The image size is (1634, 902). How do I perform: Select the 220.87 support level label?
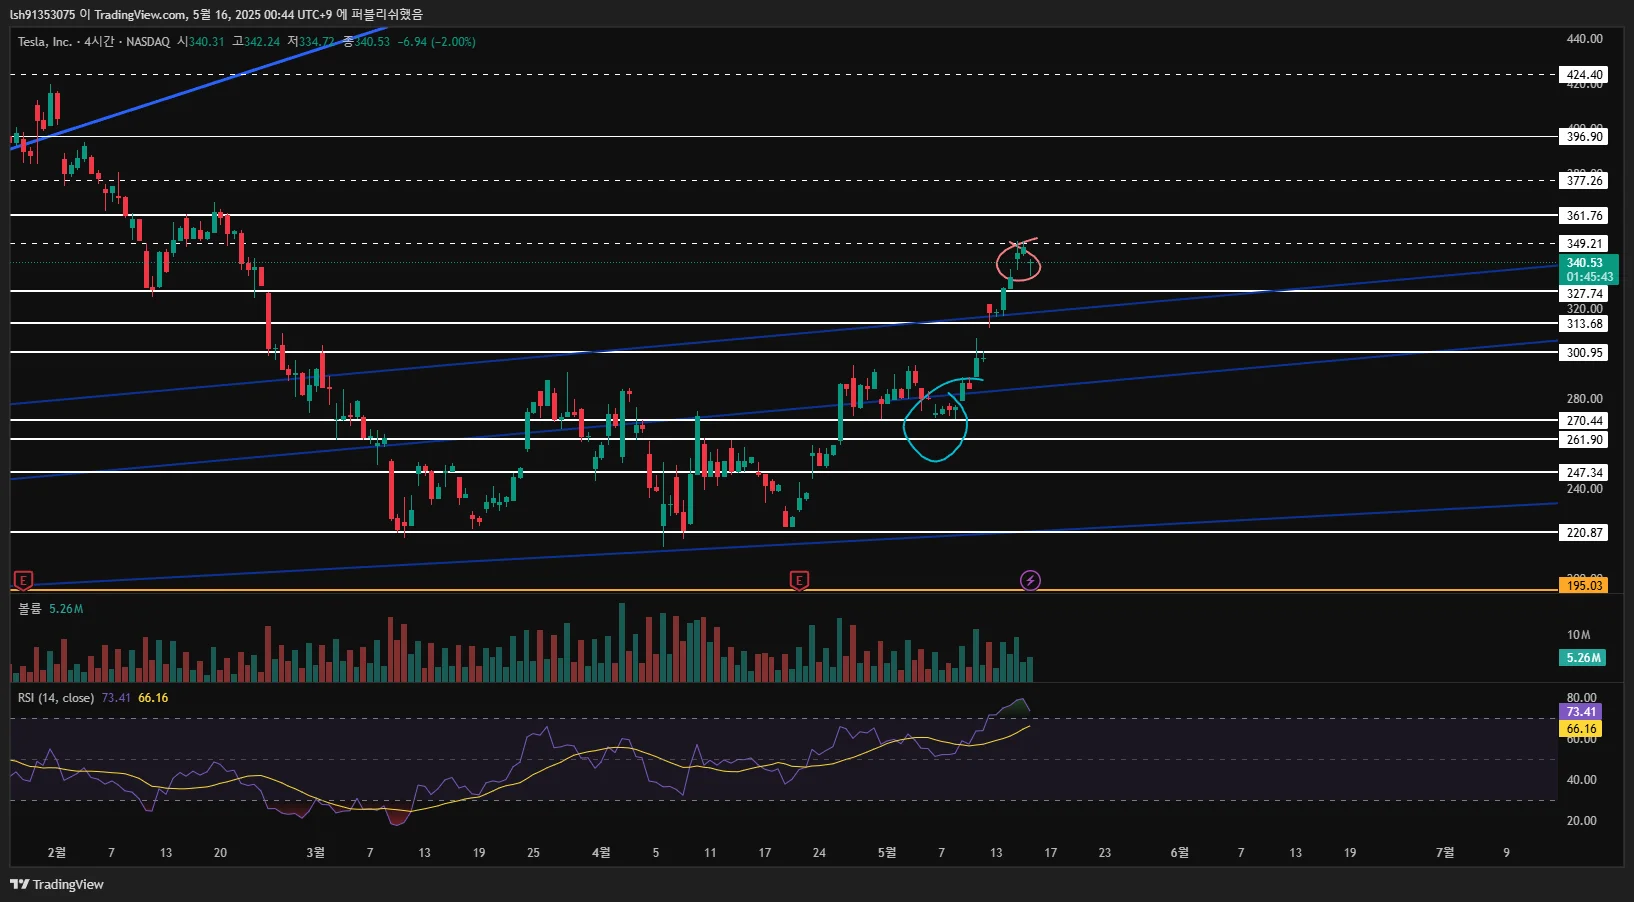1584,533
